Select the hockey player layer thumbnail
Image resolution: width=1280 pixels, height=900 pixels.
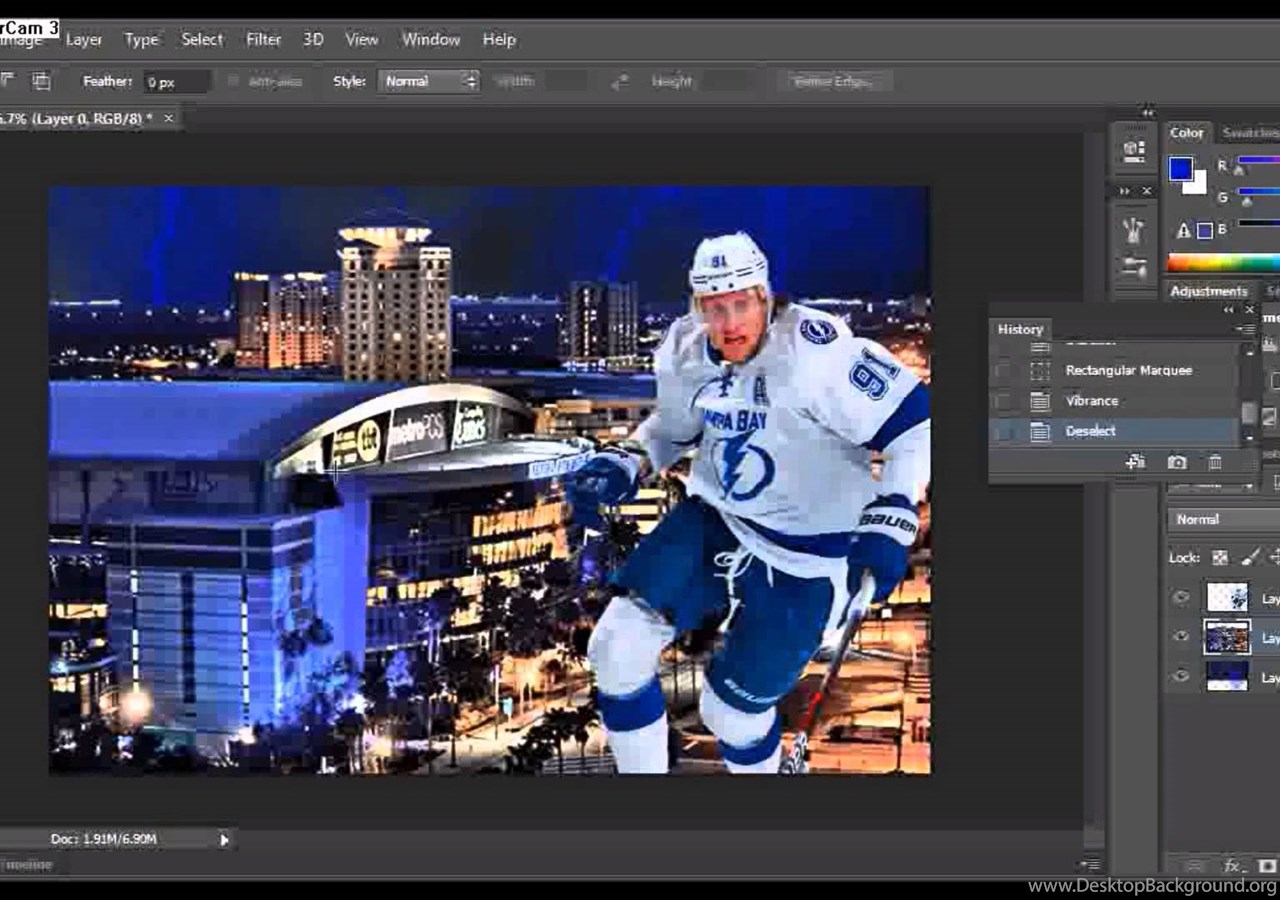(1227, 598)
